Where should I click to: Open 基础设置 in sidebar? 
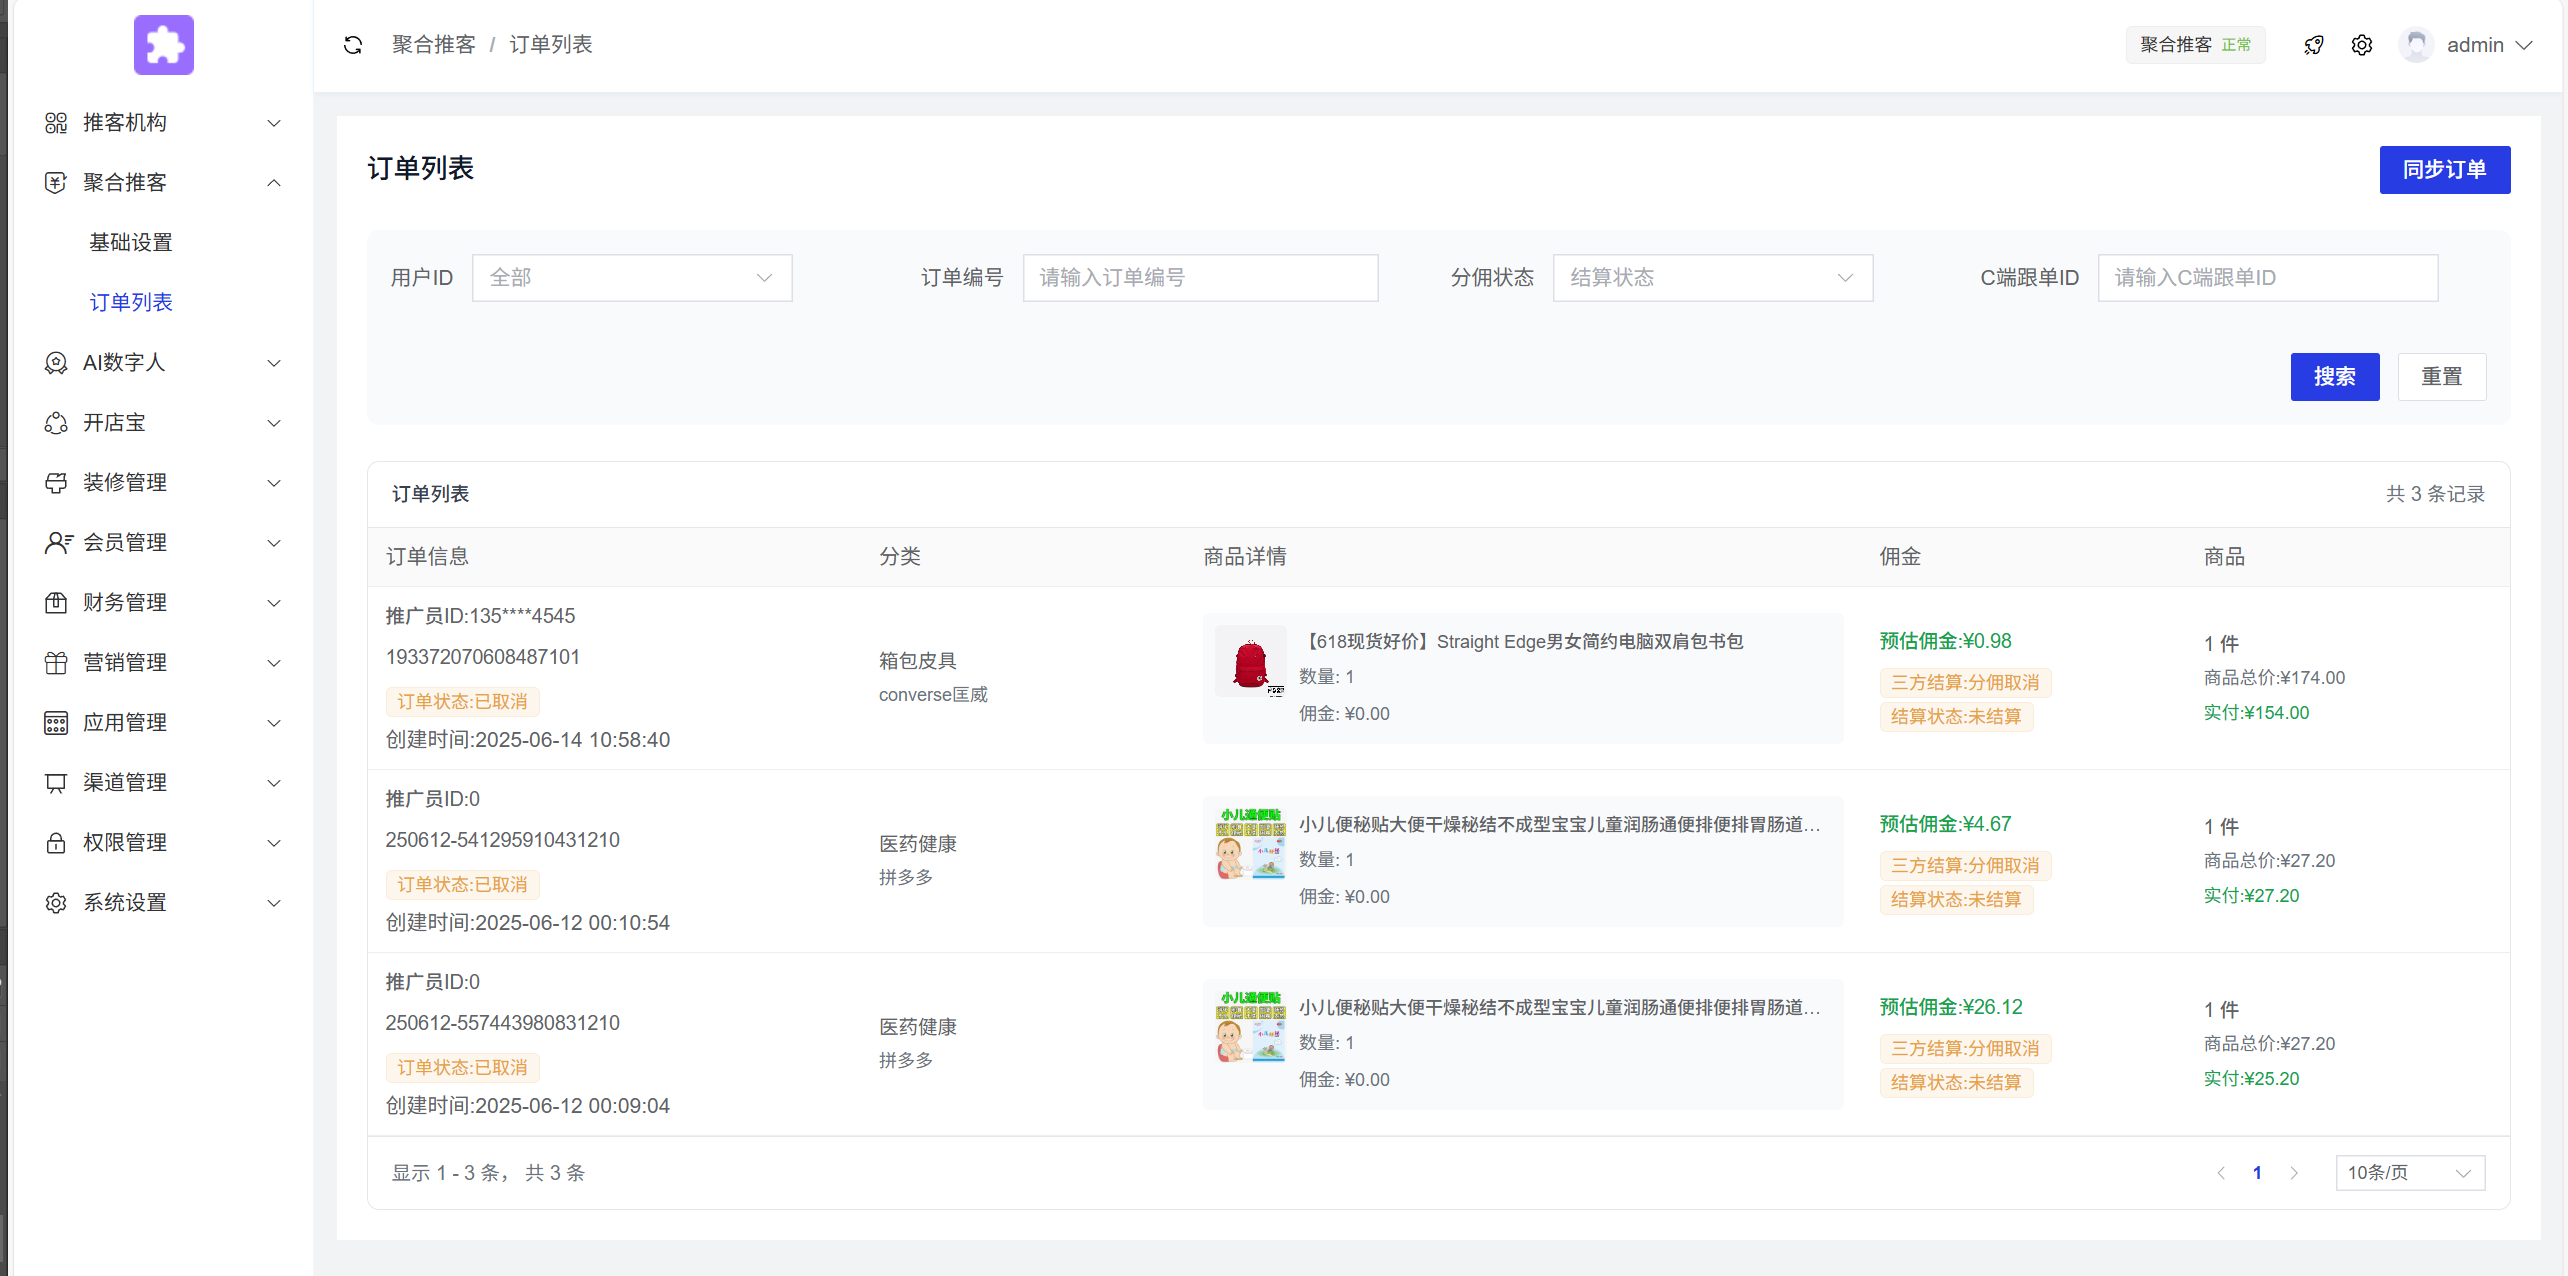[131, 243]
